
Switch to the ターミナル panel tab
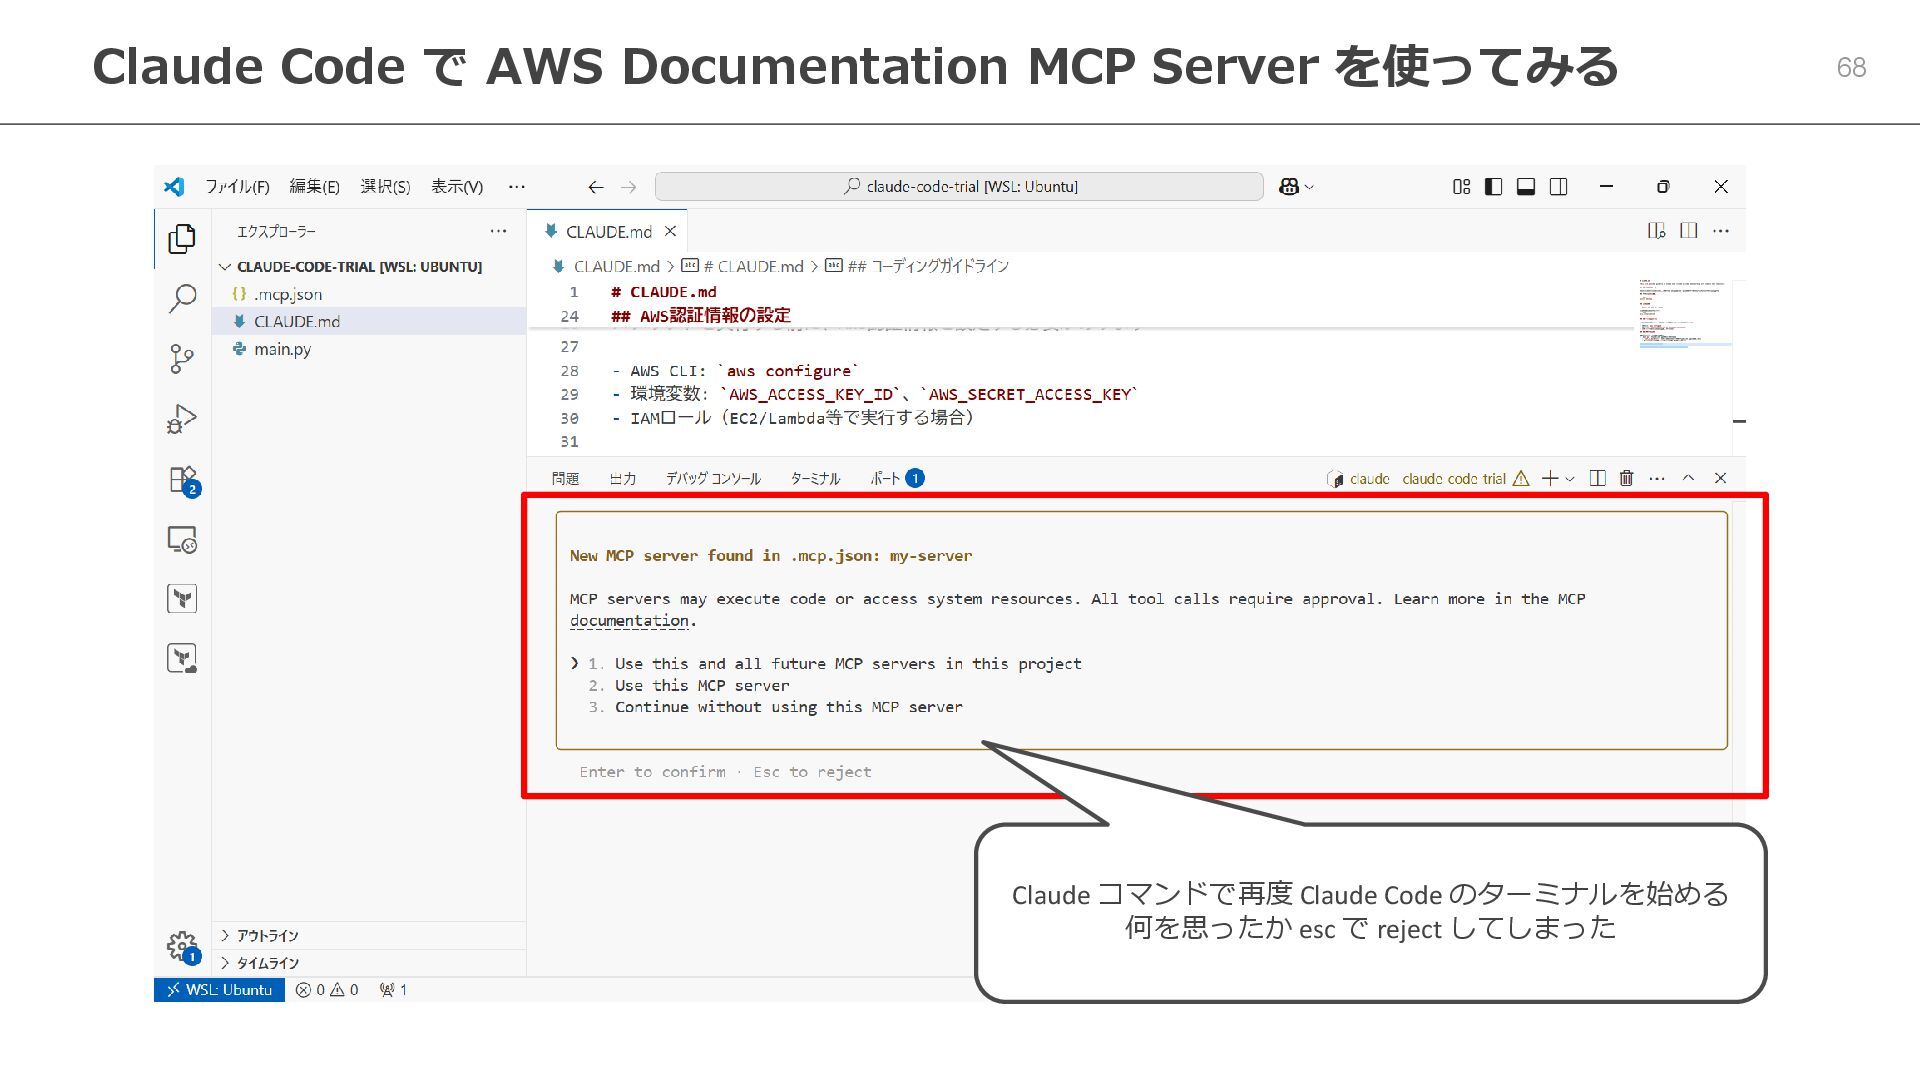pyautogui.click(x=815, y=479)
